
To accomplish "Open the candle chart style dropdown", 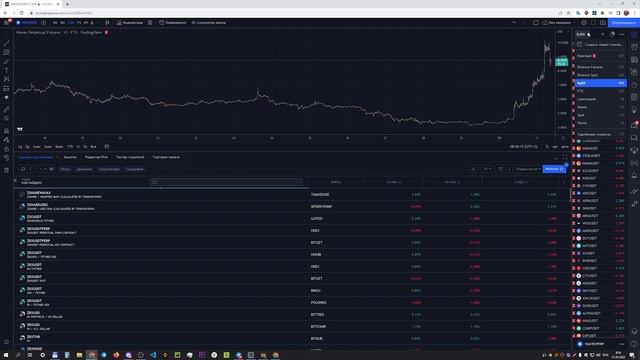I will pos(107,22).
